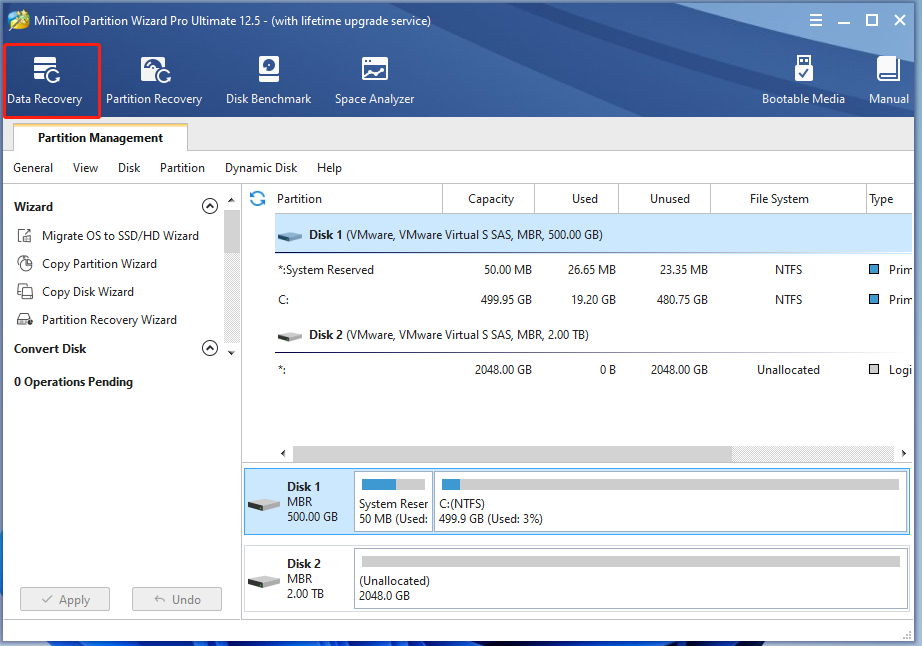Screen dimensions: 922x646
Task: Click the blue type swatch for System Reserved
Action: tap(874, 269)
